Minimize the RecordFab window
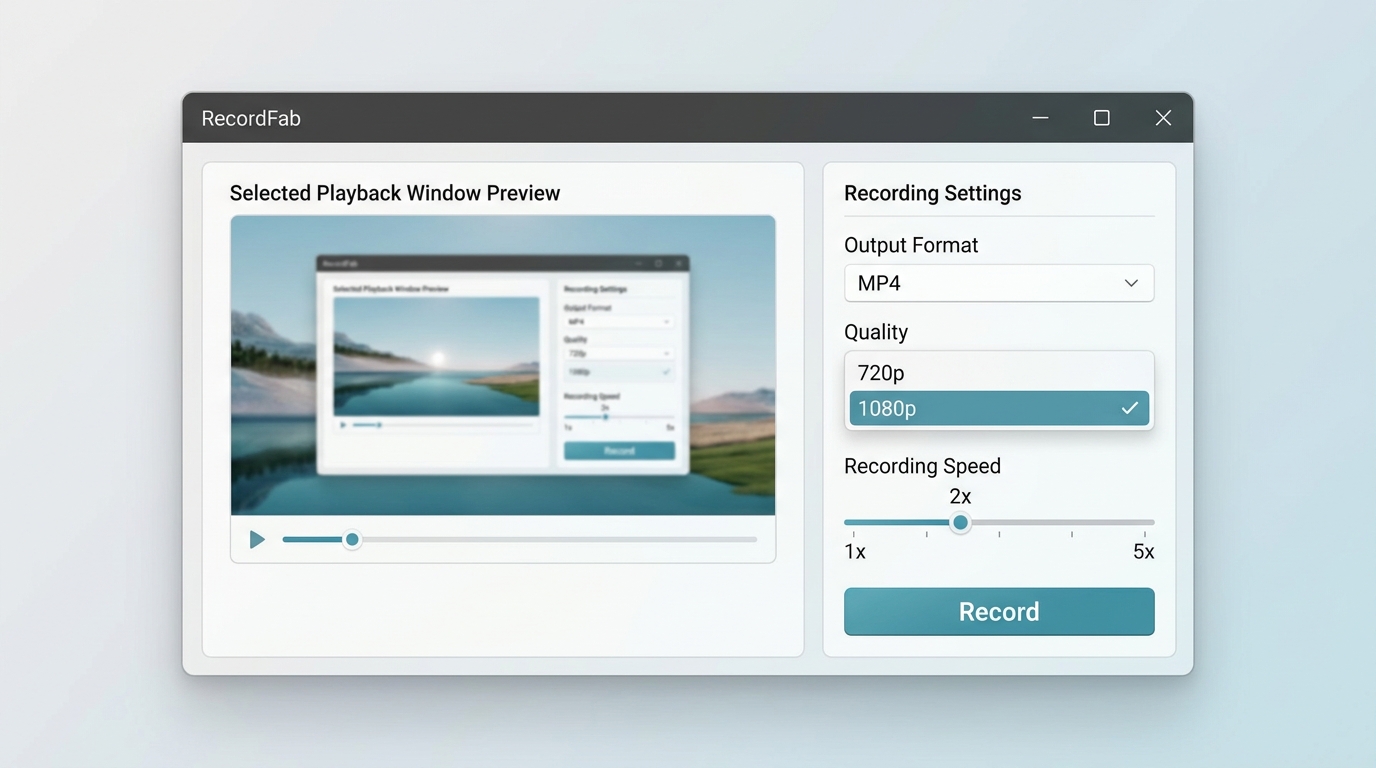The width and height of the screenshot is (1376, 768). (1040, 118)
